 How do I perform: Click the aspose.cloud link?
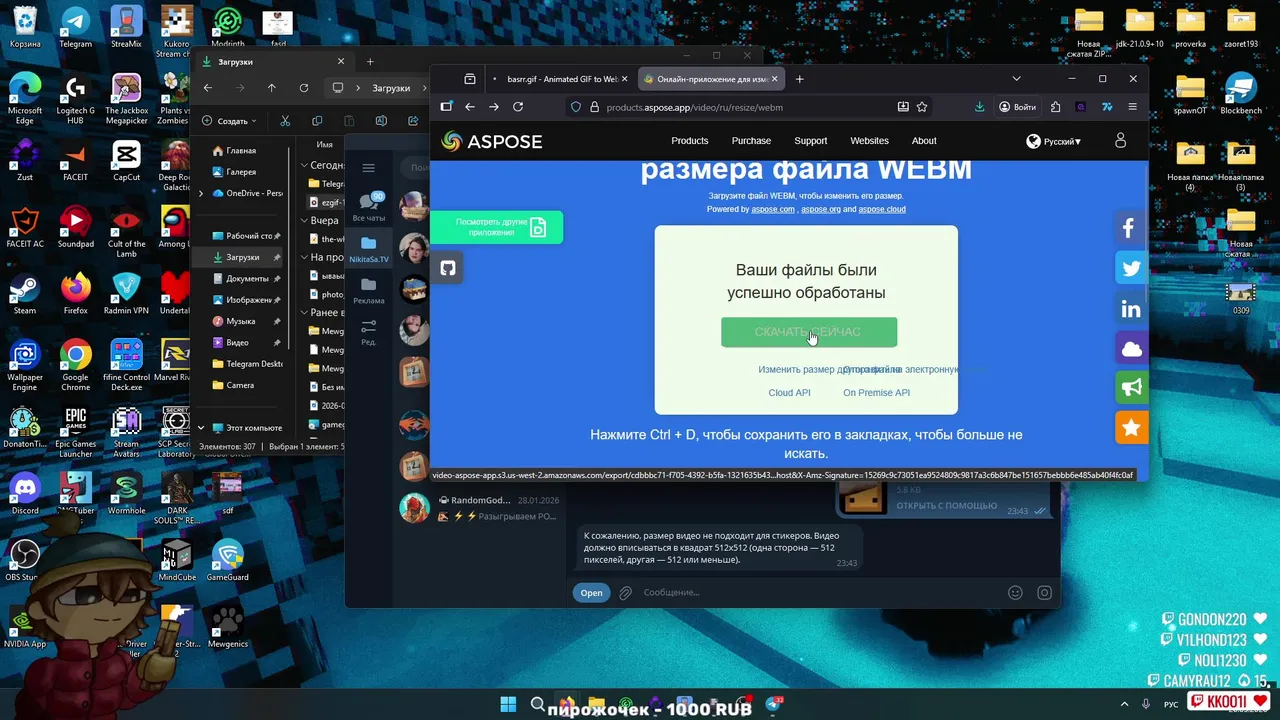(881, 209)
